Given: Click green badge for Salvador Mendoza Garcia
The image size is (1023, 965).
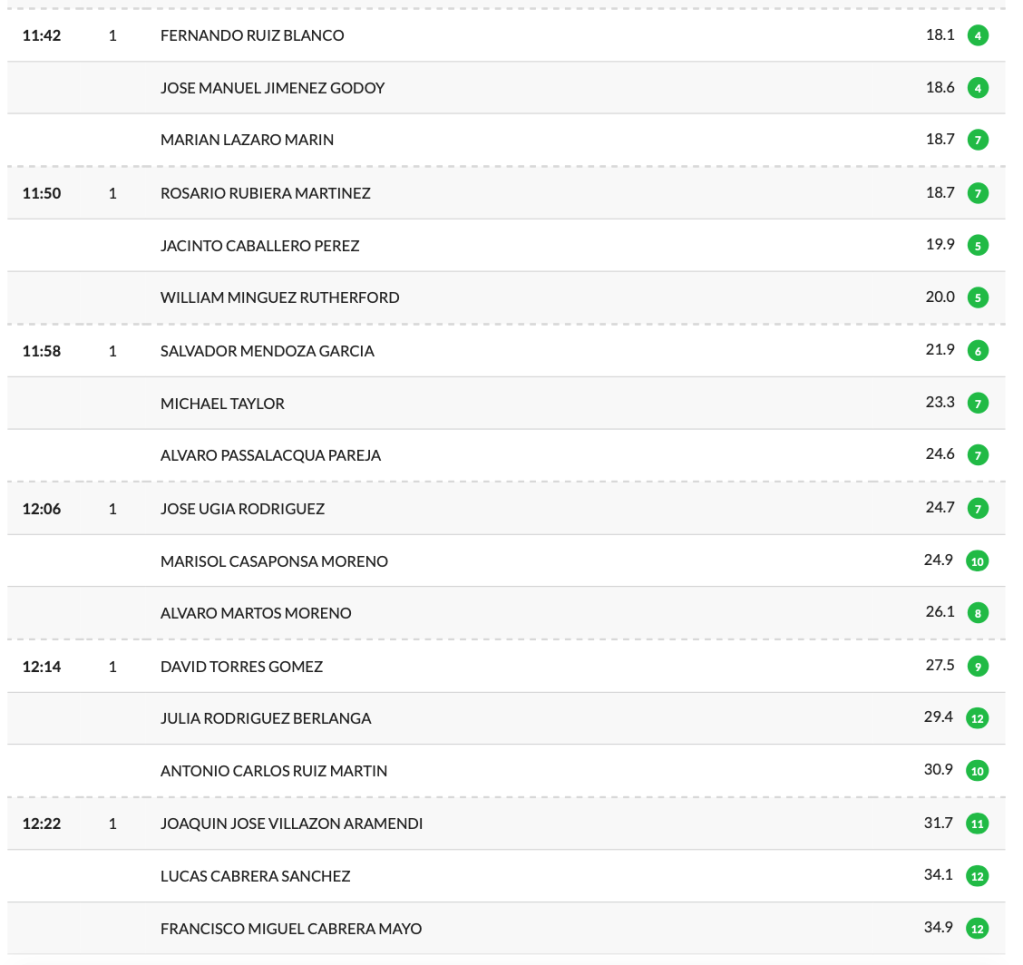Looking at the screenshot, I should 978,351.
